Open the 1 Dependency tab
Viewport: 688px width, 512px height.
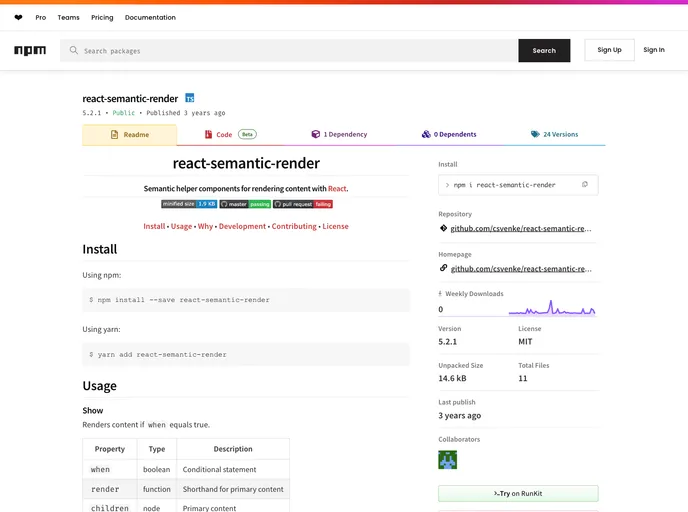coord(339,134)
